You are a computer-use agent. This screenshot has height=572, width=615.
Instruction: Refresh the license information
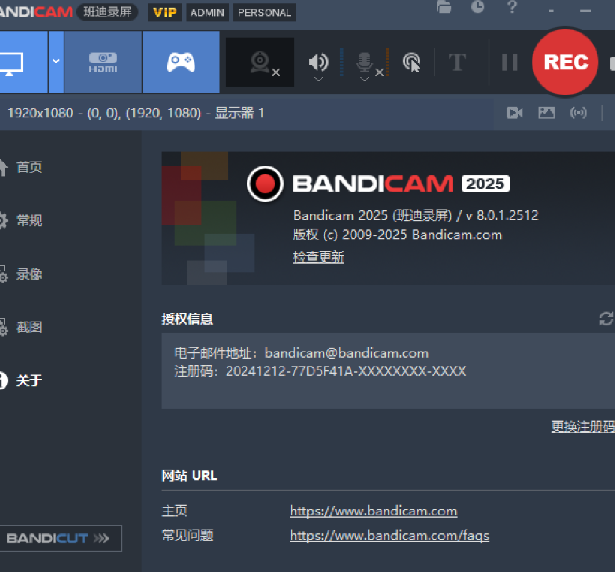coord(605,318)
